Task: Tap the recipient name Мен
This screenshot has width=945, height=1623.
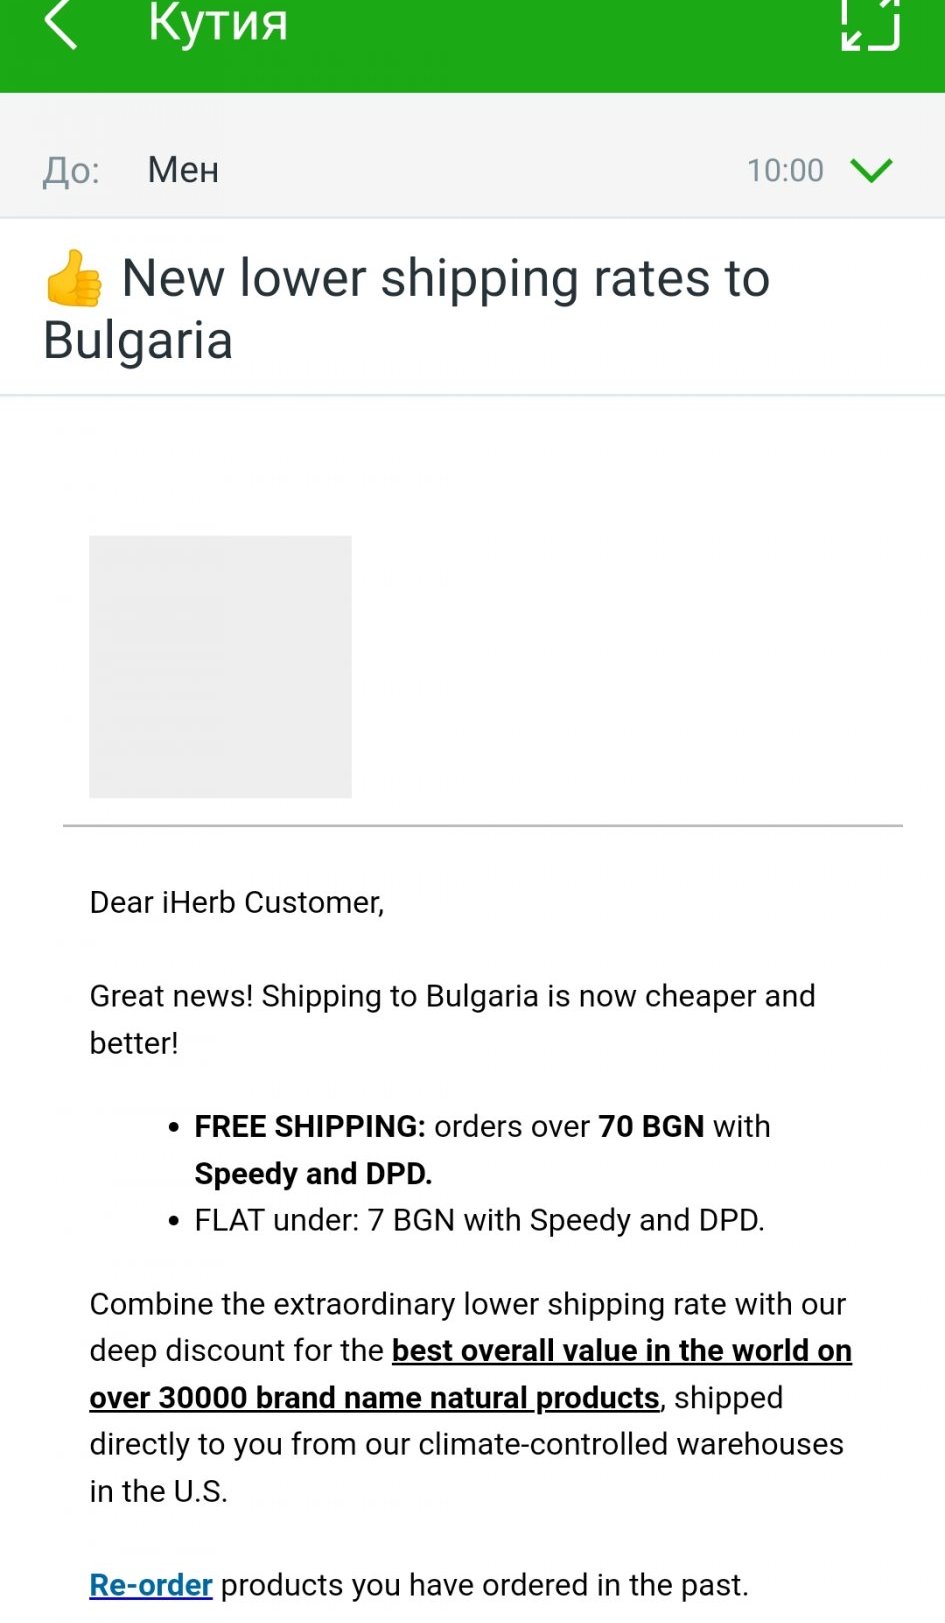Action: pos(183,171)
